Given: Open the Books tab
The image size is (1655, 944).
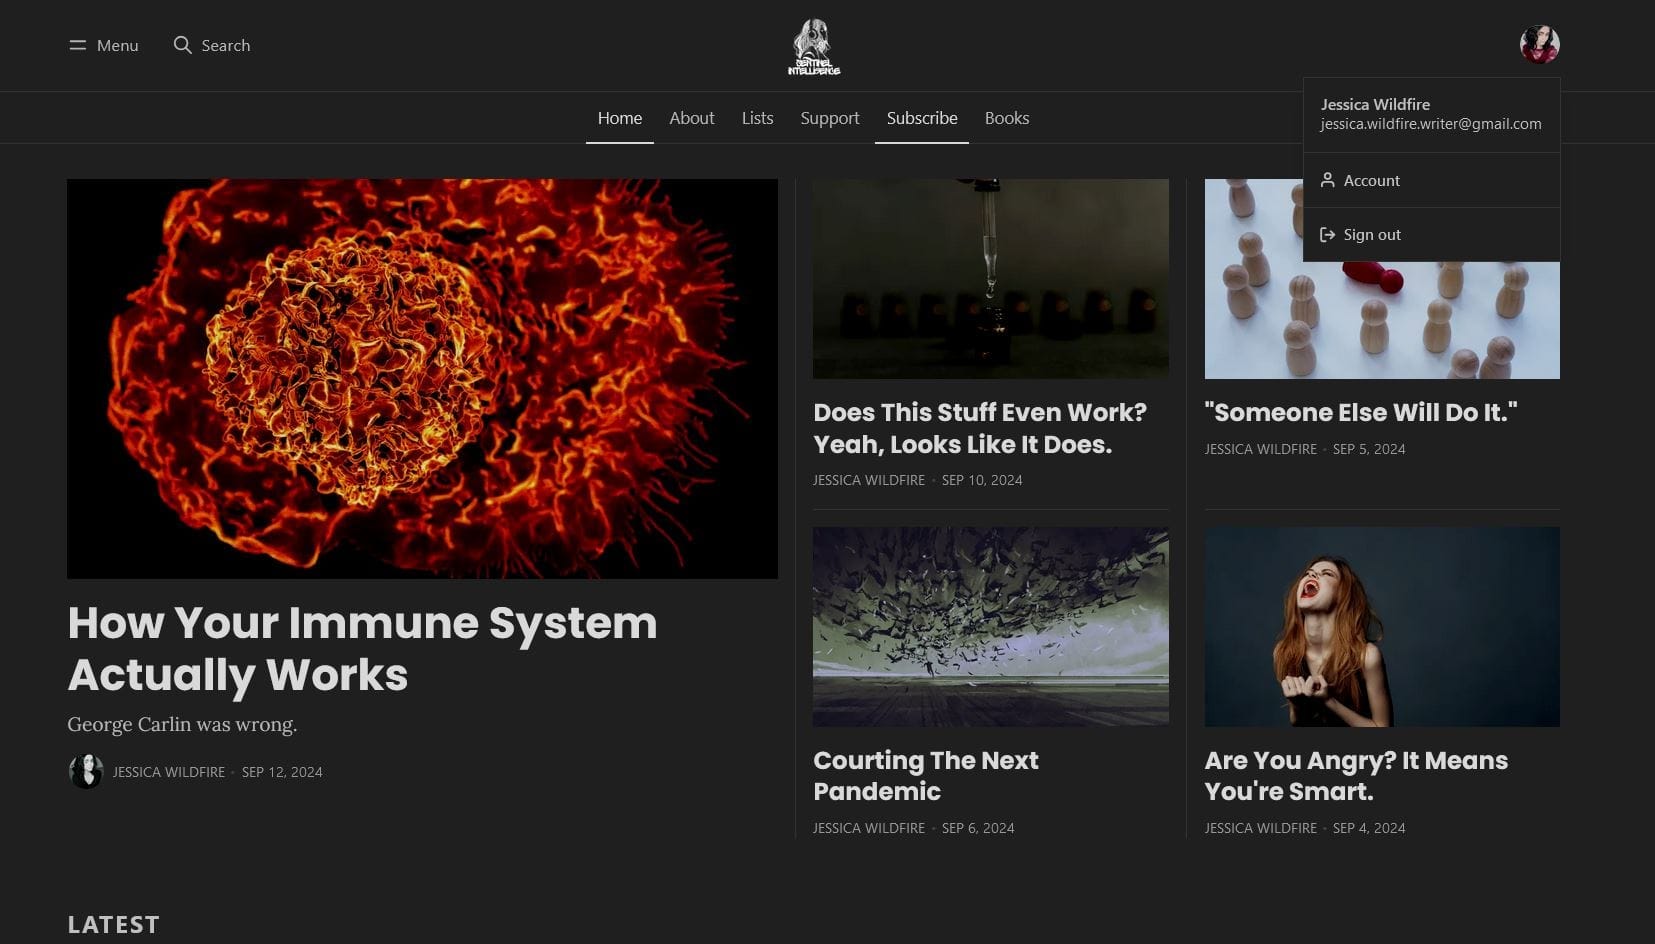Looking at the screenshot, I should [1007, 118].
